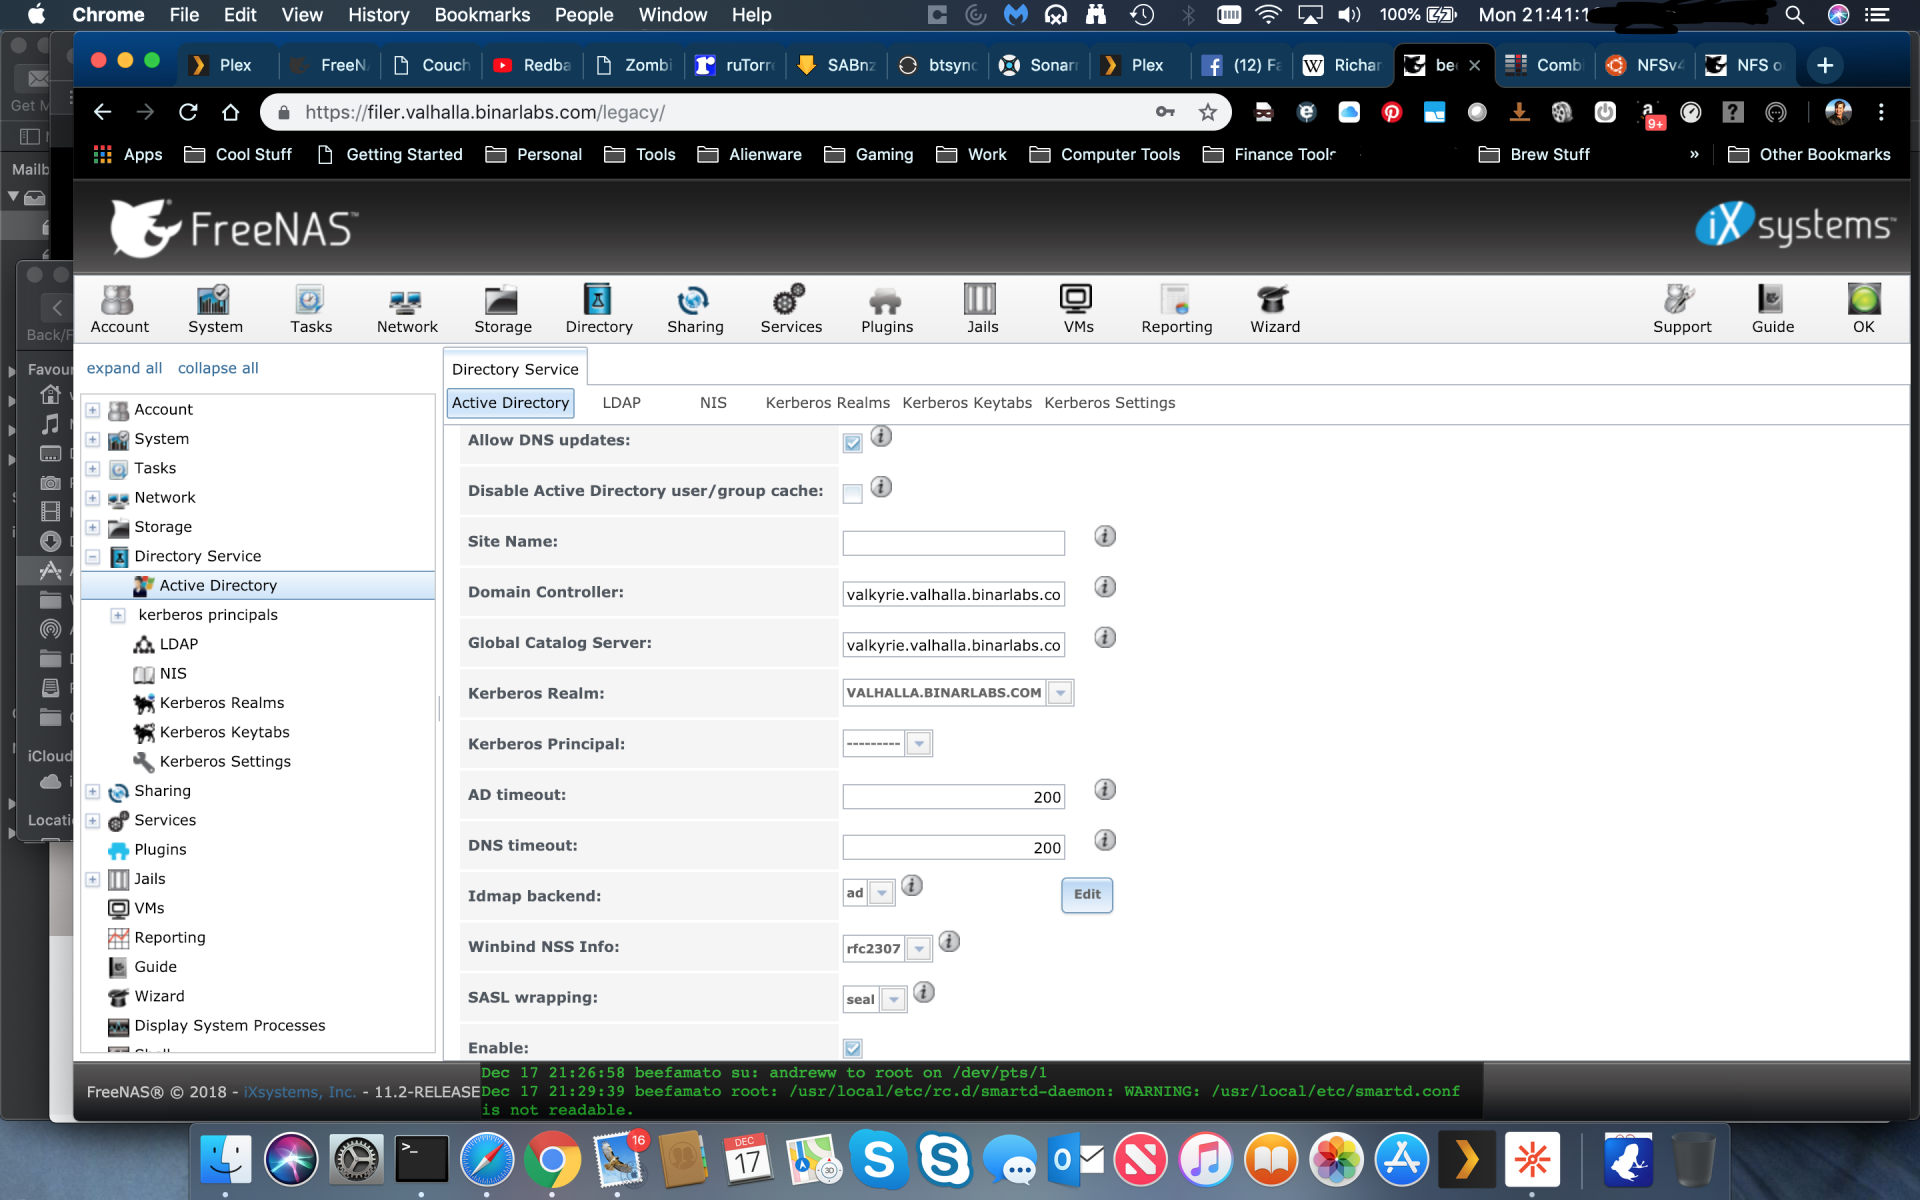Show info for Site Name field
This screenshot has width=1920, height=1200.
point(1105,537)
